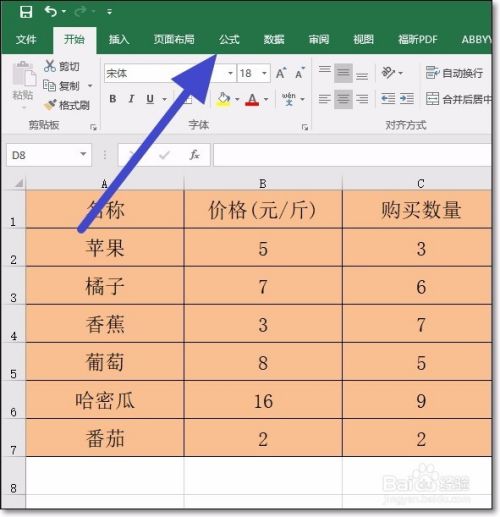Click the Format Painter brush icon

coord(50,105)
